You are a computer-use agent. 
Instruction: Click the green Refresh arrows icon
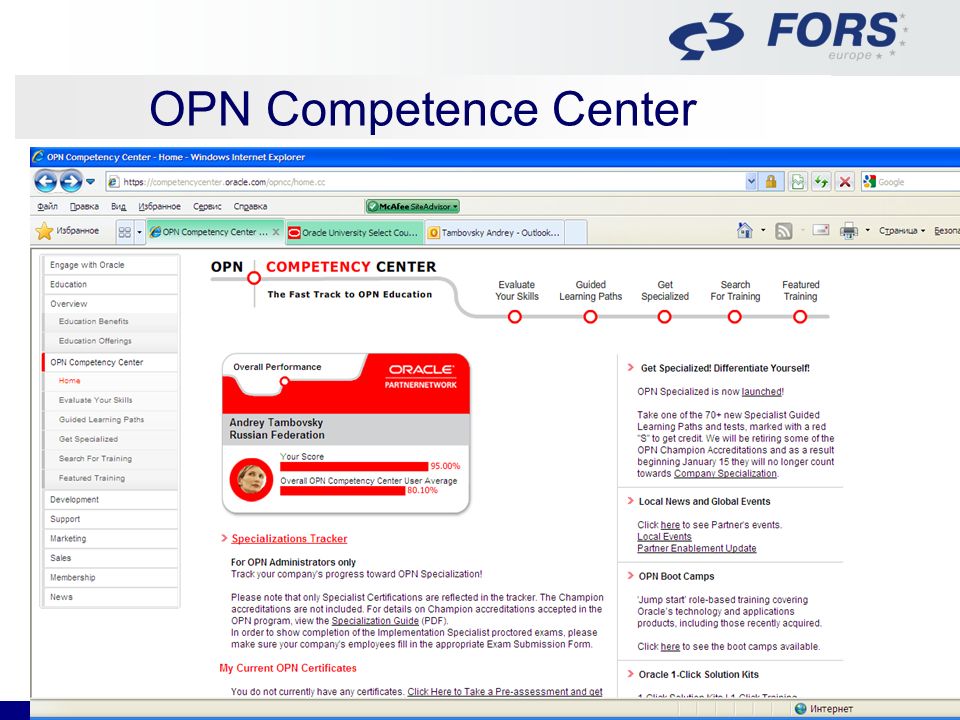coord(821,182)
